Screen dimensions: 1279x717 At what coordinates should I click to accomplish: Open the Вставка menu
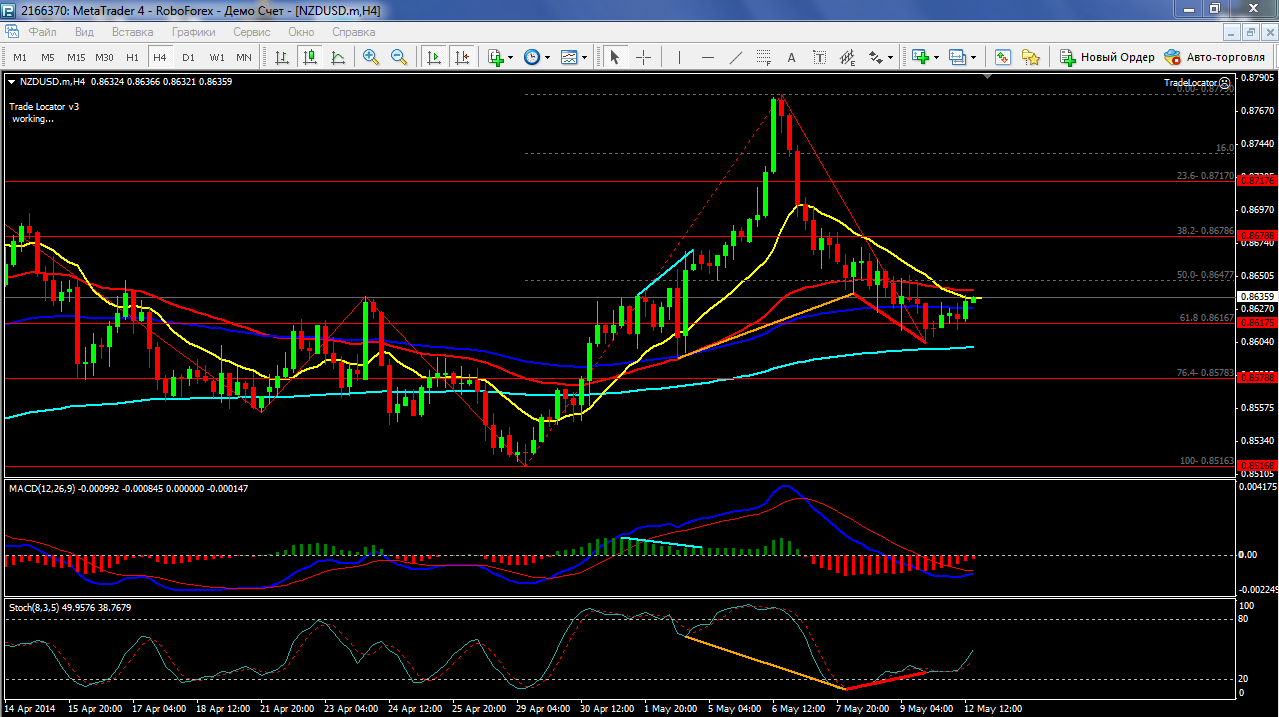click(132, 32)
